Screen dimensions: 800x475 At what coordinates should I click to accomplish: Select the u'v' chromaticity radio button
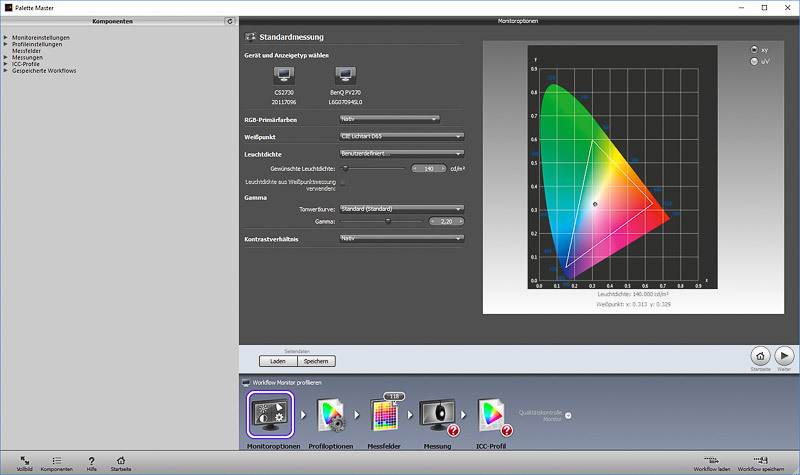coord(754,61)
